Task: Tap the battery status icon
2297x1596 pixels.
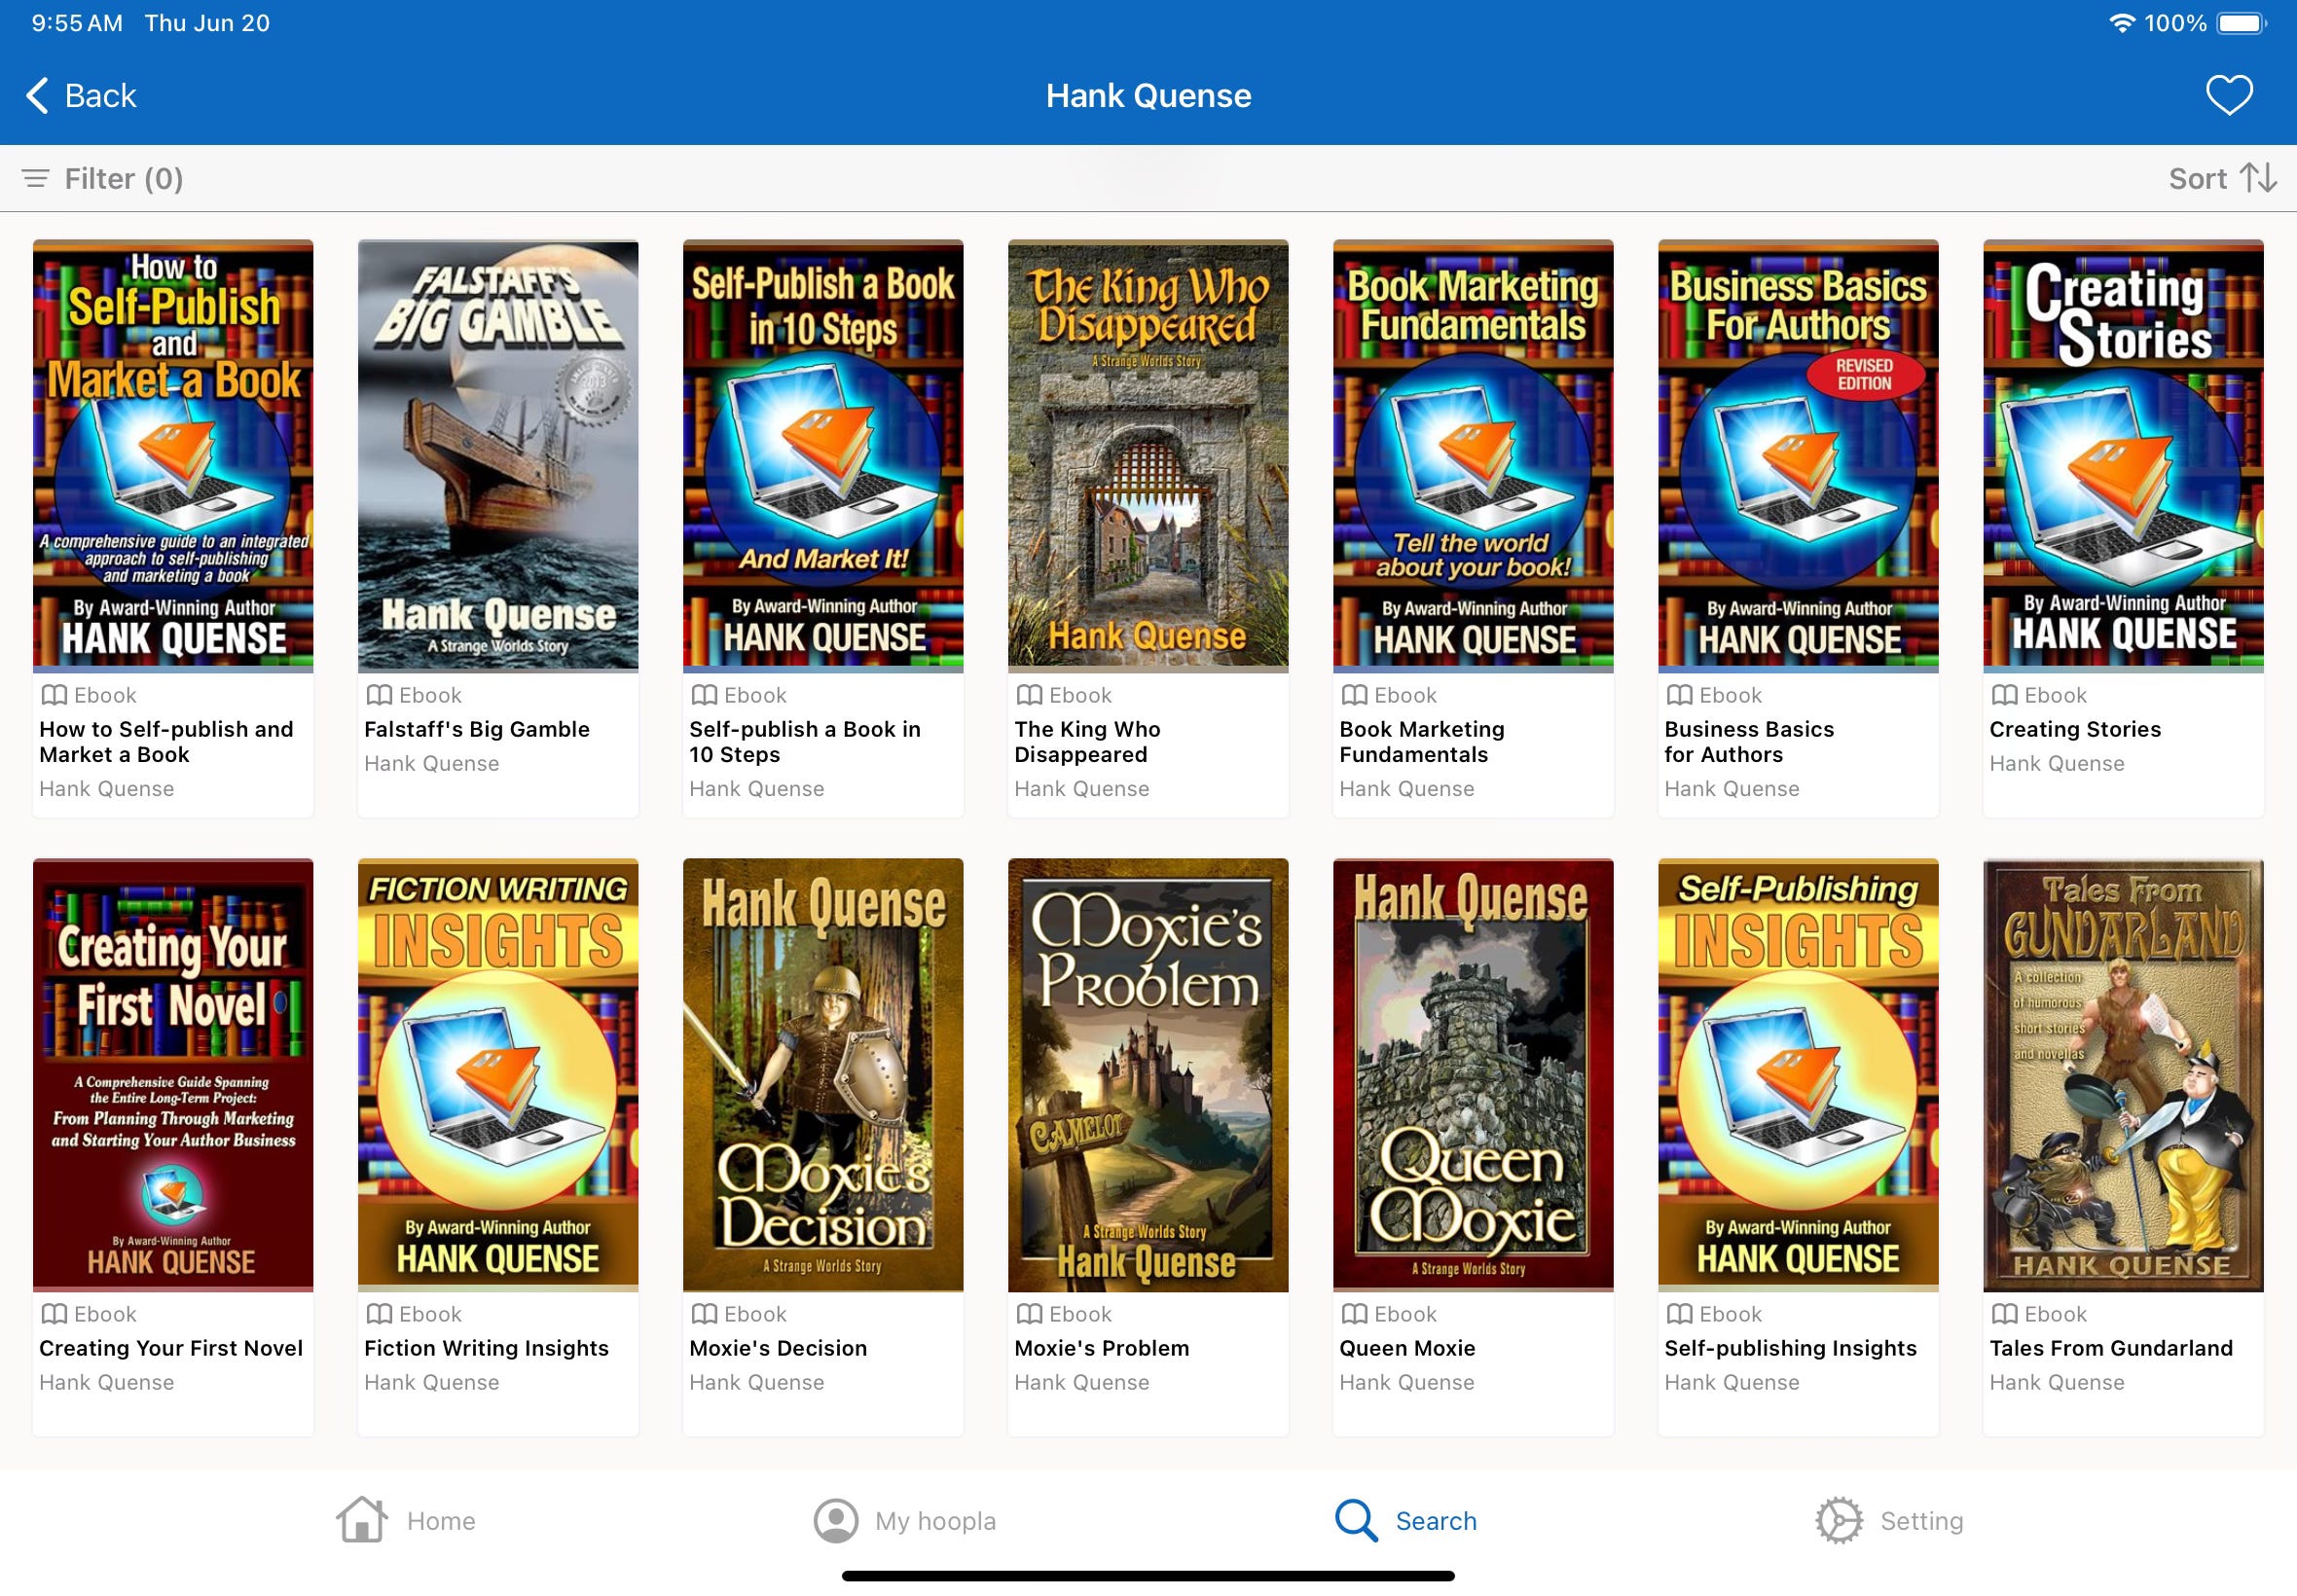Action: pos(2241,23)
